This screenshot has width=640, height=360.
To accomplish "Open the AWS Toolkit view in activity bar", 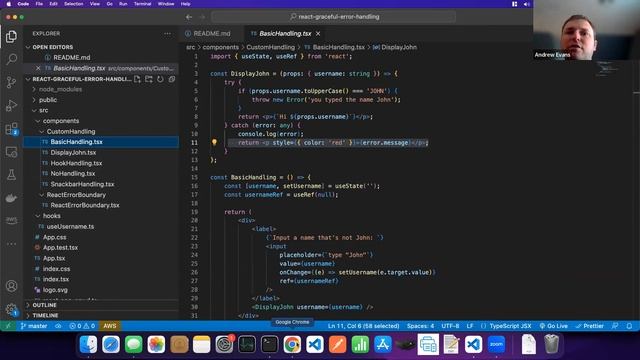I will click(11, 220).
